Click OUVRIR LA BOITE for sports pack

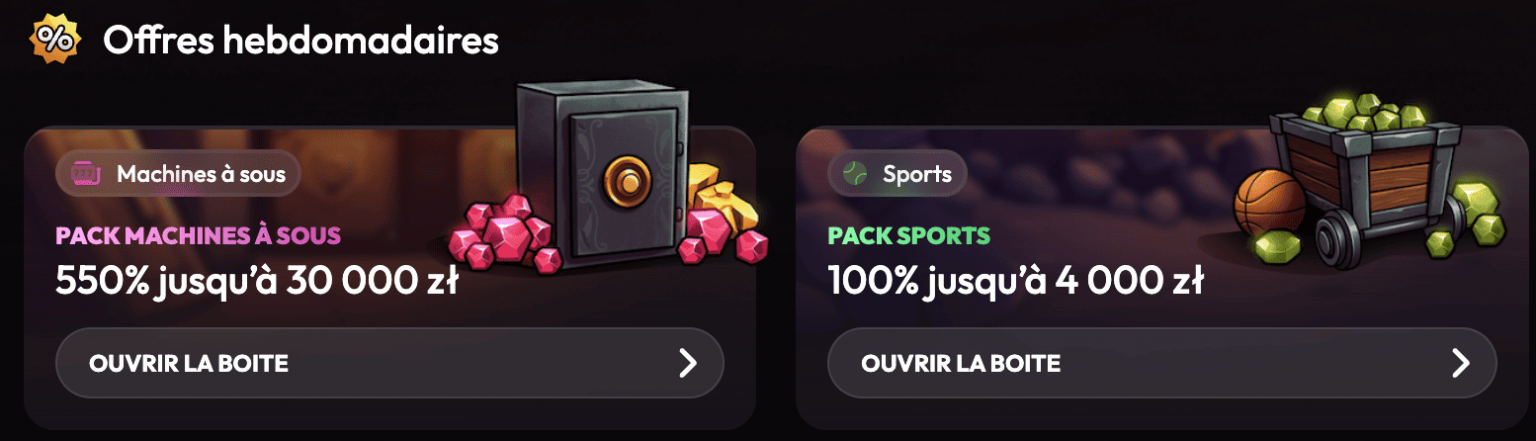click(x=1162, y=363)
